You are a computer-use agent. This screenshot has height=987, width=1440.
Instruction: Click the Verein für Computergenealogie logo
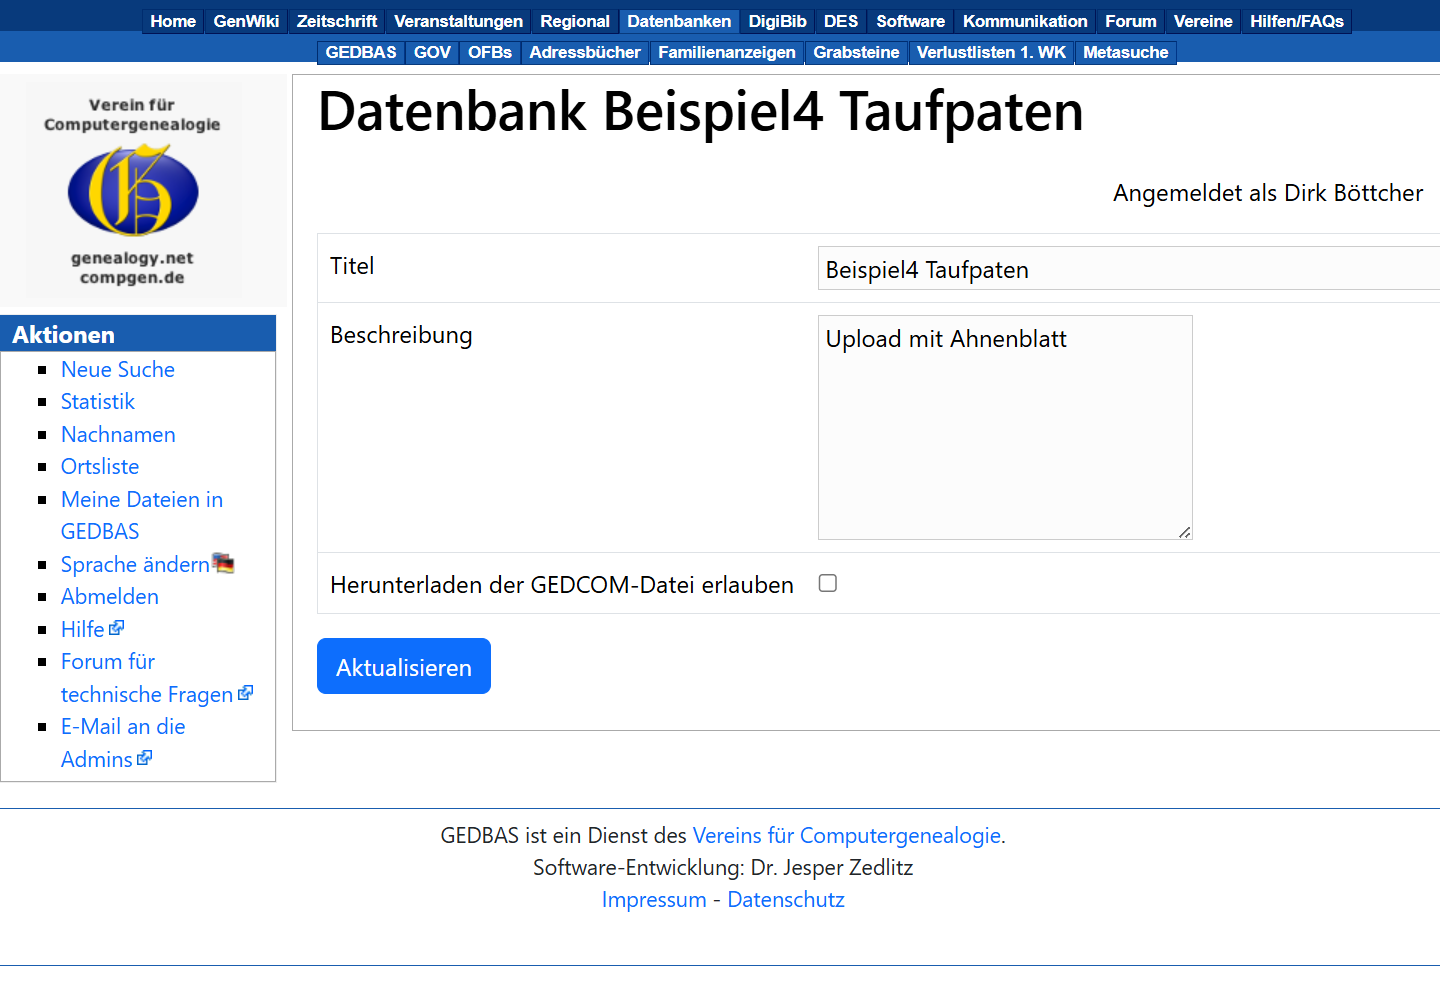[x=133, y=190]
